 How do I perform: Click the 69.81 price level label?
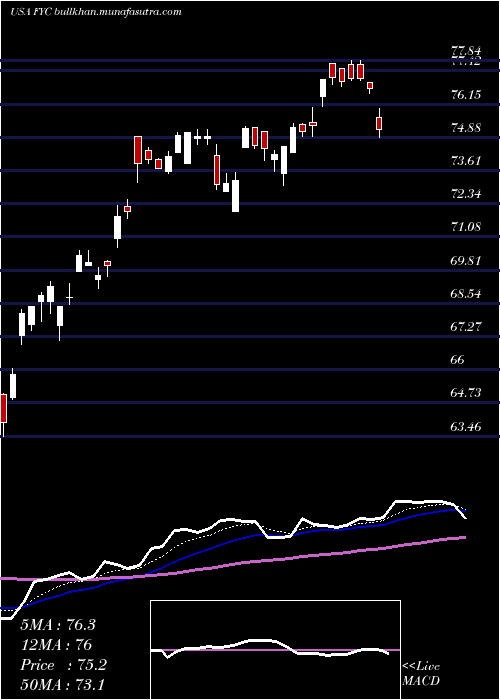466,261
